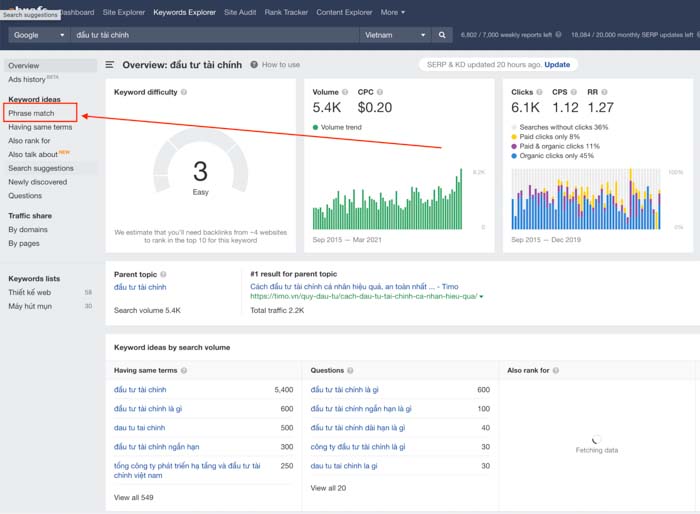Toggle the hamburger sidebar menu icon
The height and width of the screenshot is (514, 700).
tap(109, 65)
